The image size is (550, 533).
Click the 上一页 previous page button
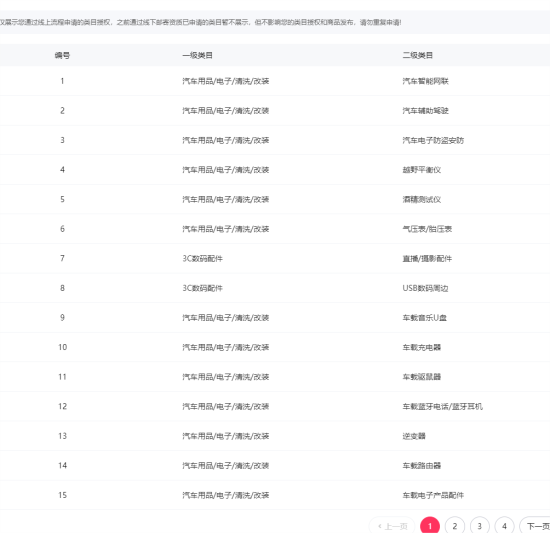pyautogui.click(x=393, y=526)
